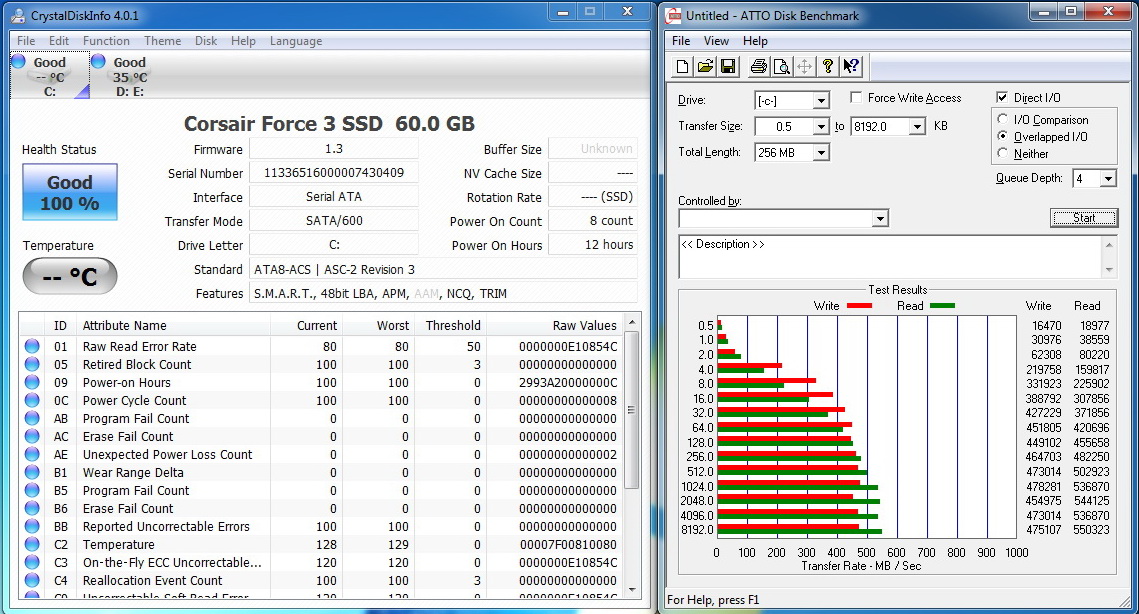Screen dimensions: 1139x614
Task: Click status orb for Raw Read Error Rate
Action: coord(32,347)
